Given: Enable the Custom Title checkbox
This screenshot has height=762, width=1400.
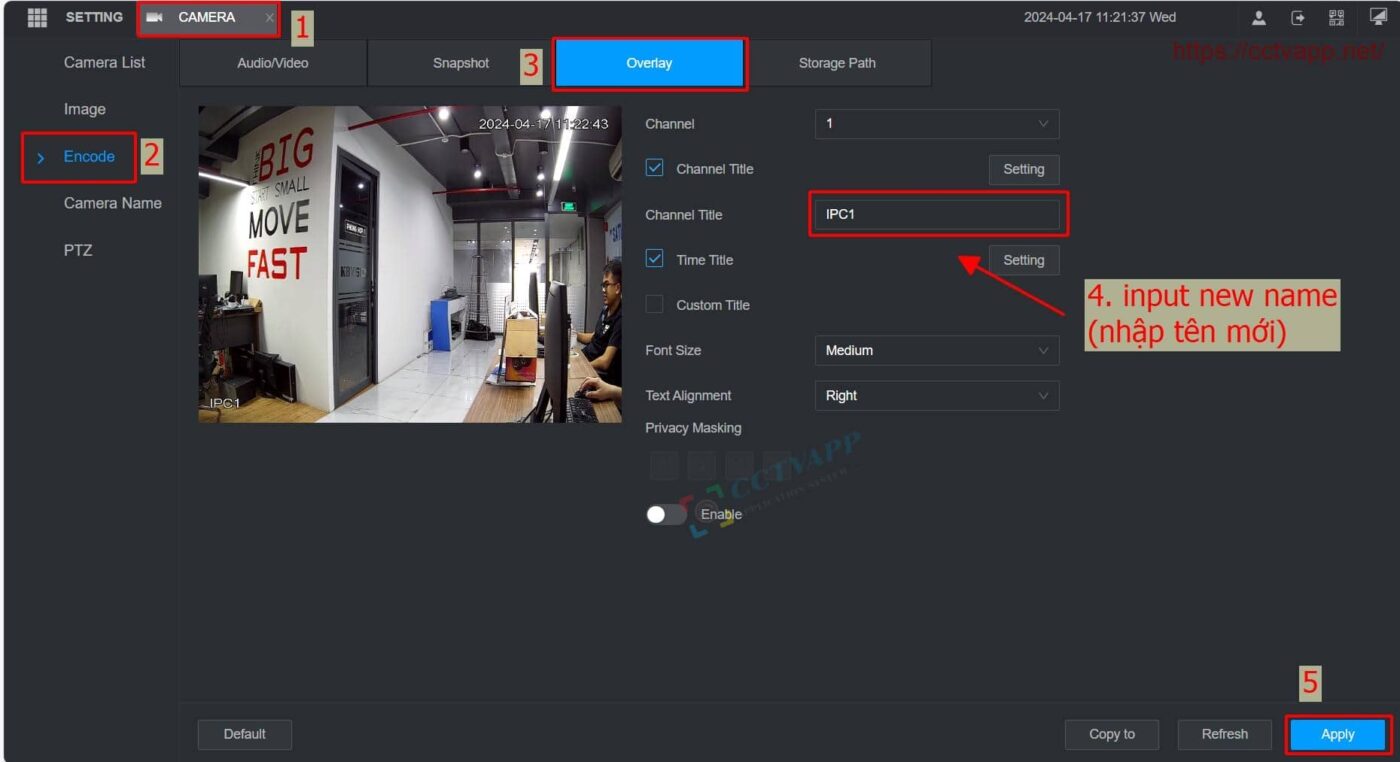Looking at the screenshot, I should 654,304.
